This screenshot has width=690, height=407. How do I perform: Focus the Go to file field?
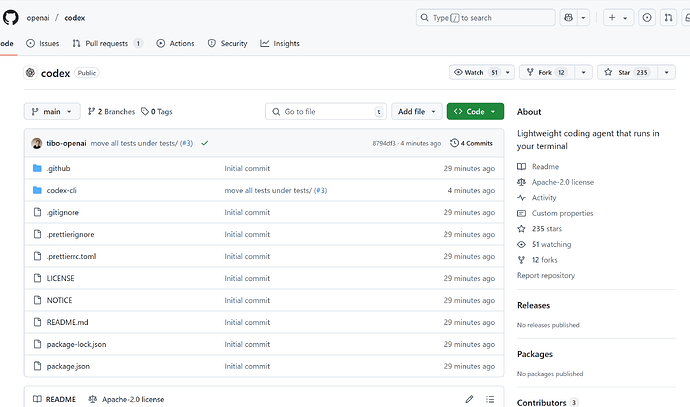point(326,112)
